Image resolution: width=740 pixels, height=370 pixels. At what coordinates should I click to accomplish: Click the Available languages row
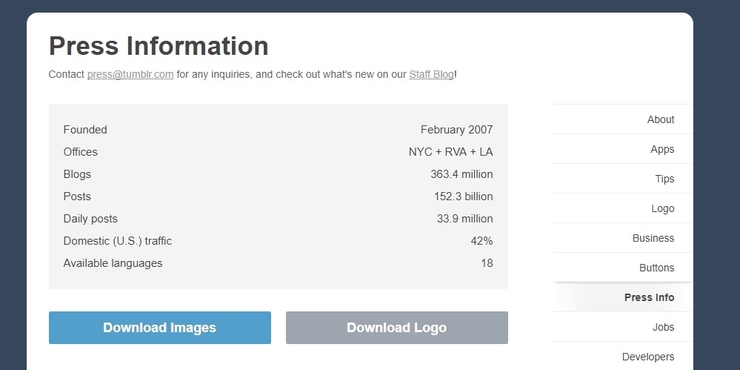[x=278, y=263]
